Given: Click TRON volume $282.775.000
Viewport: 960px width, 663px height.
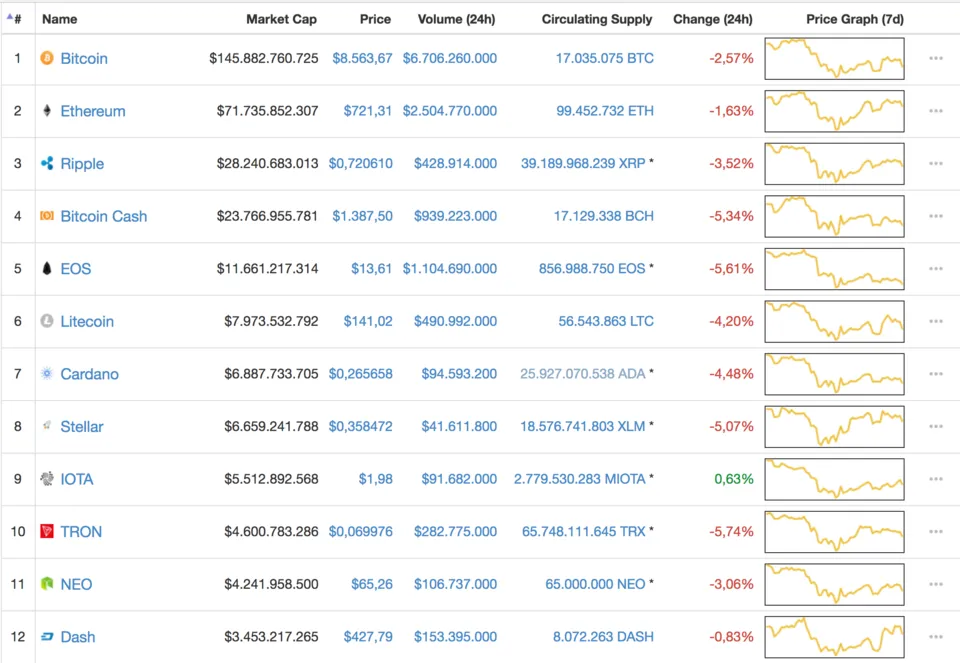Looking at the screenshot, I should pos(455,531).
